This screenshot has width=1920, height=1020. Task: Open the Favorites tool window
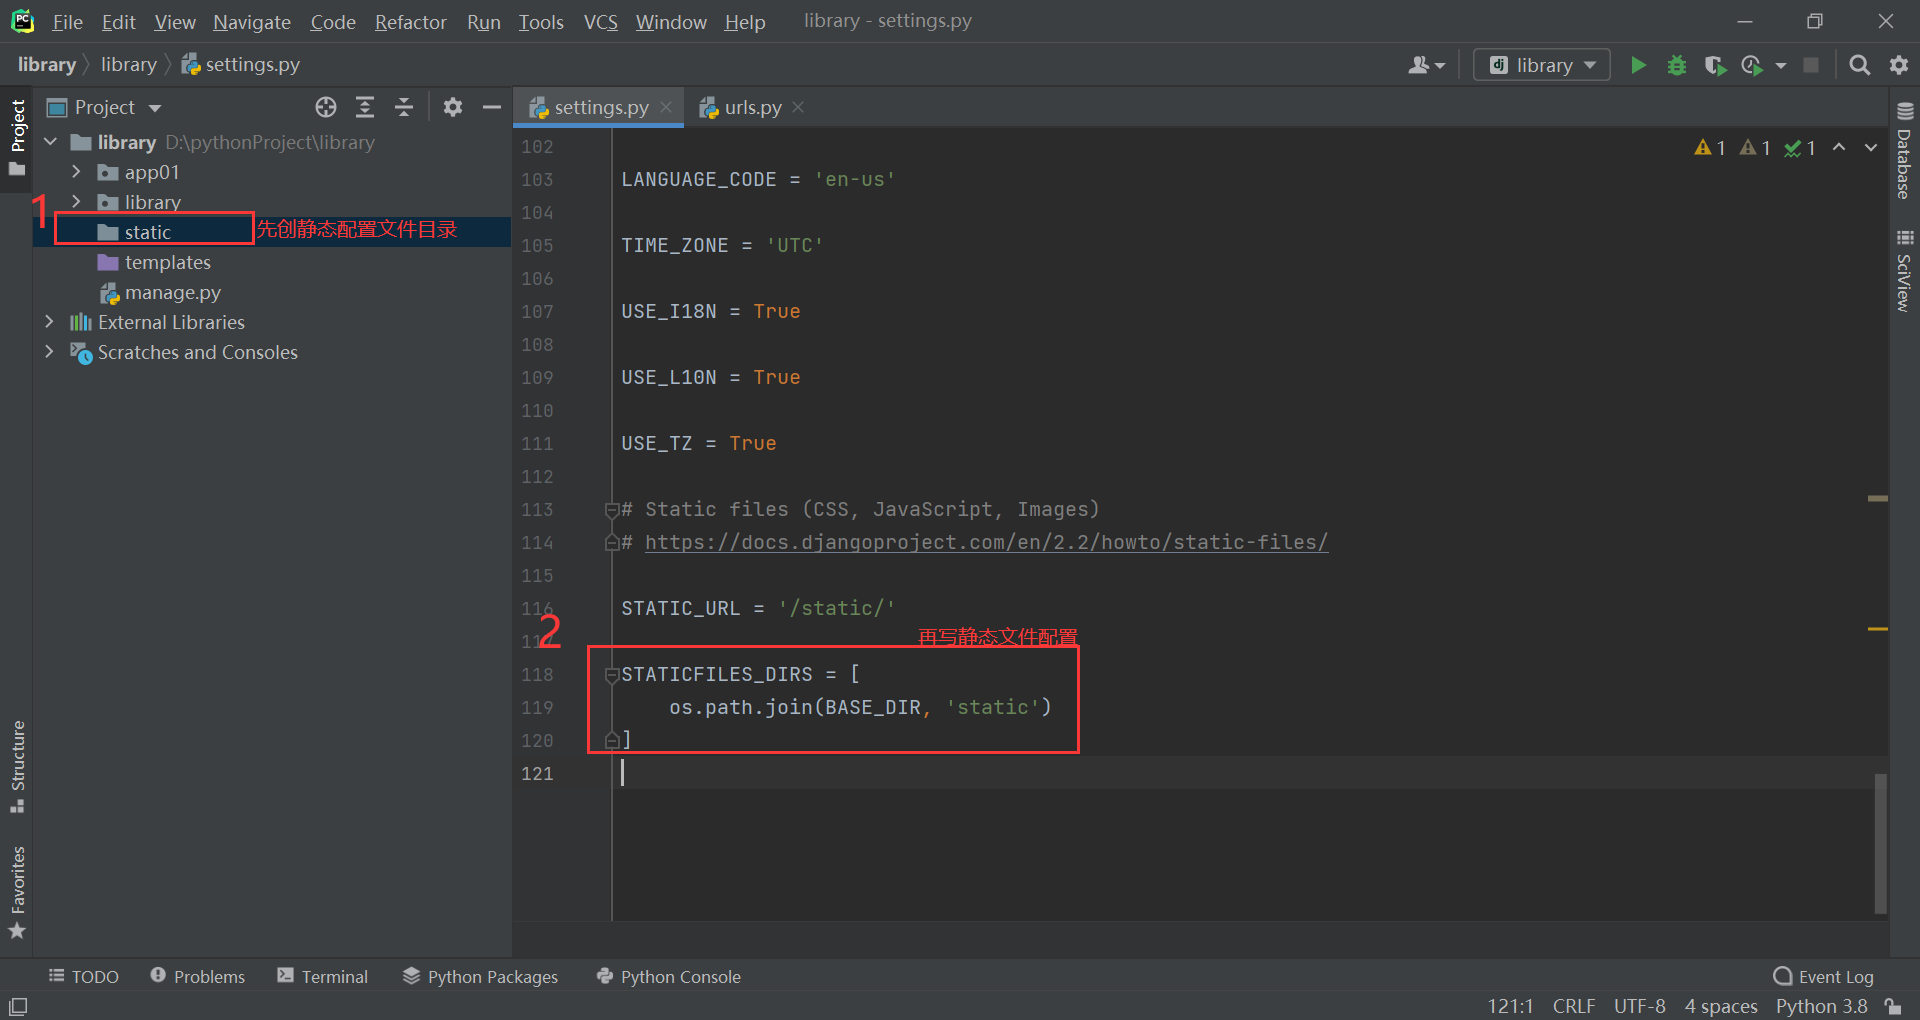(x=17, y=893)
